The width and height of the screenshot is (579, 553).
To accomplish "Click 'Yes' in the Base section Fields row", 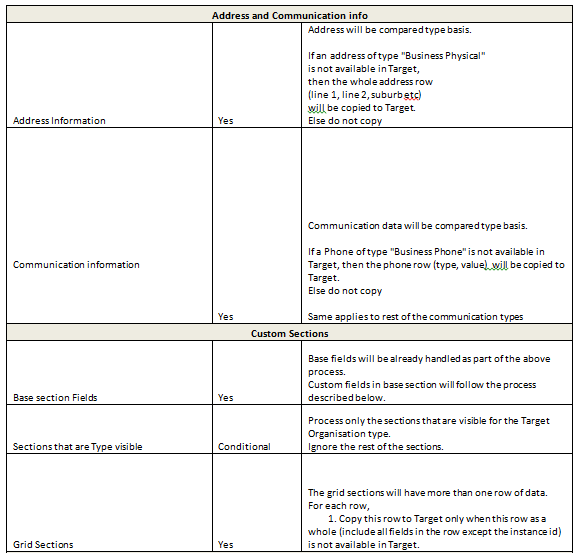I will [225, 398].
